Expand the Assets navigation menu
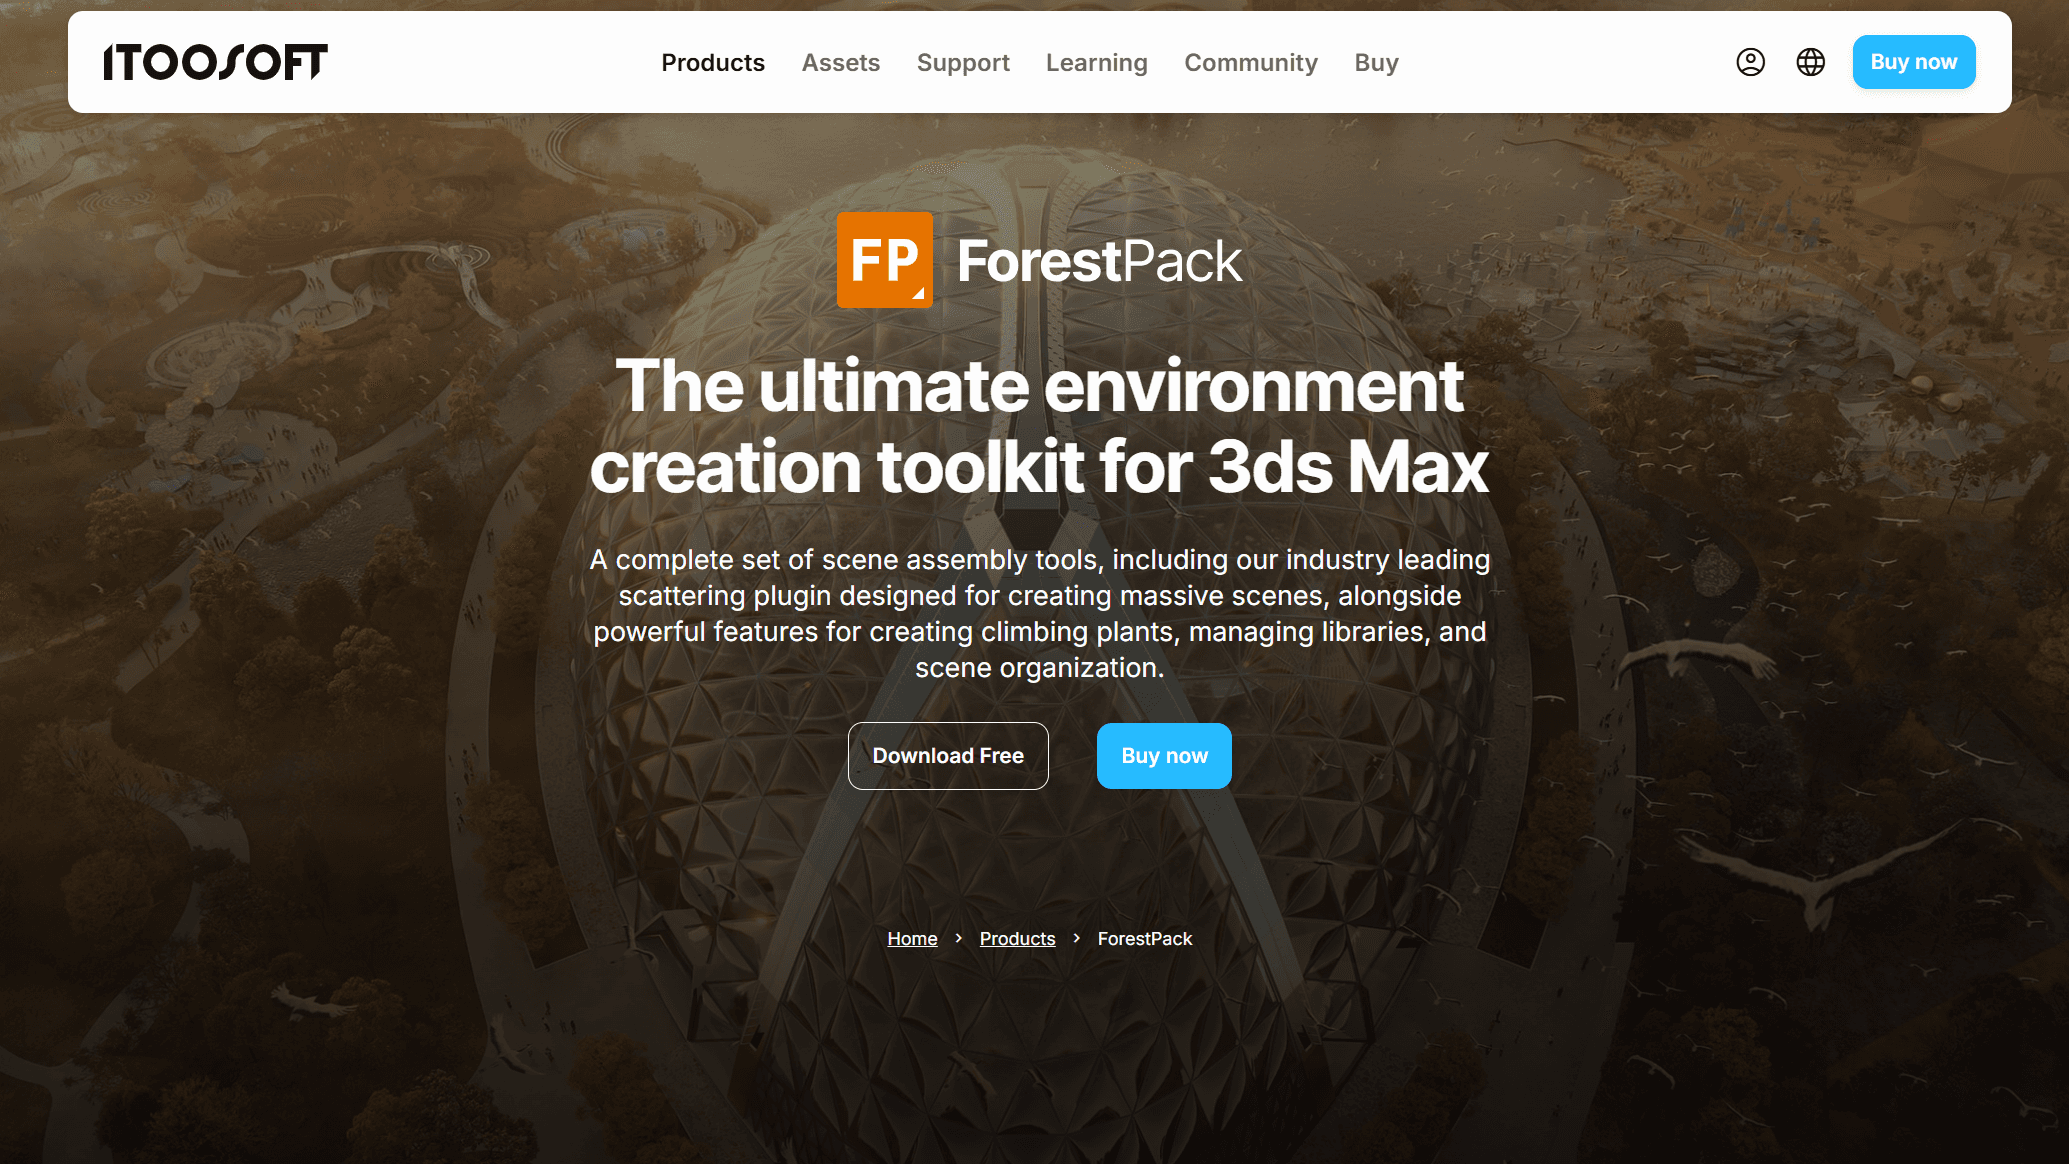Image resolution: width=2069 pixels, height=1164 pixels. [x=841, y=62]
